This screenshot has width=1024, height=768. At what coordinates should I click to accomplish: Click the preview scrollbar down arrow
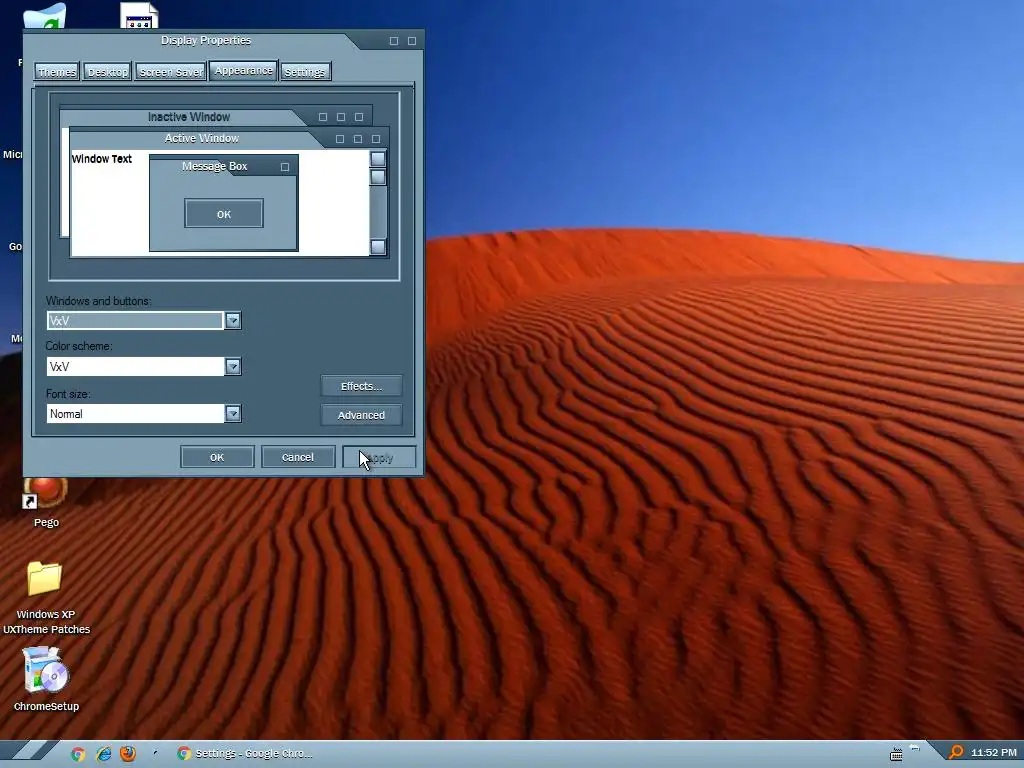(377, 246)
